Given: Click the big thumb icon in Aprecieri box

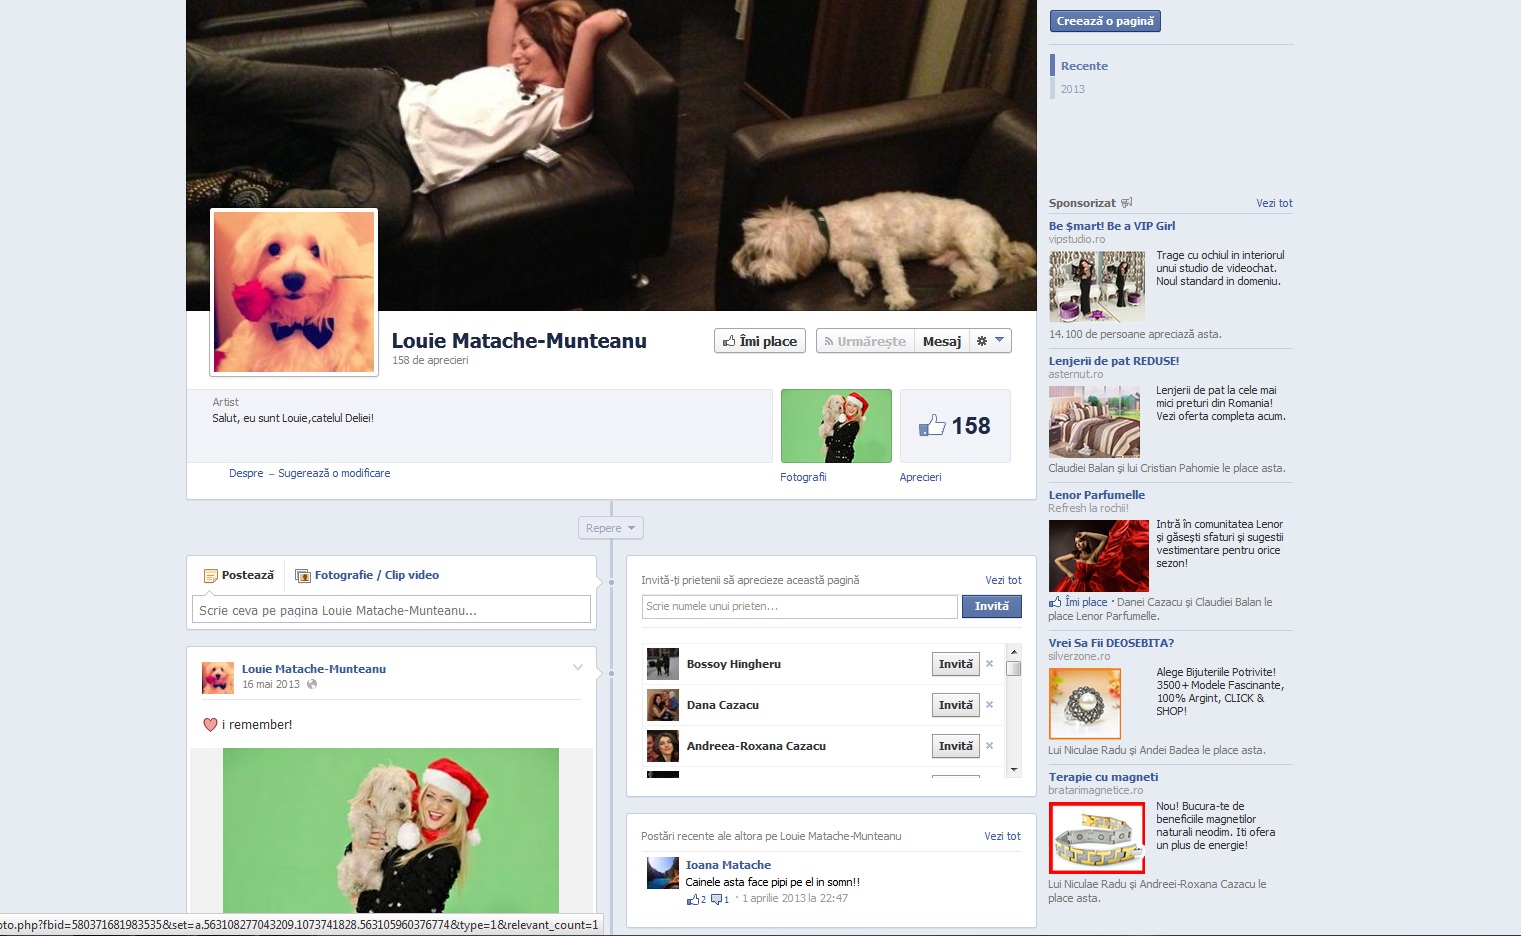Looking at the screenshot, I should coord(931,425).
